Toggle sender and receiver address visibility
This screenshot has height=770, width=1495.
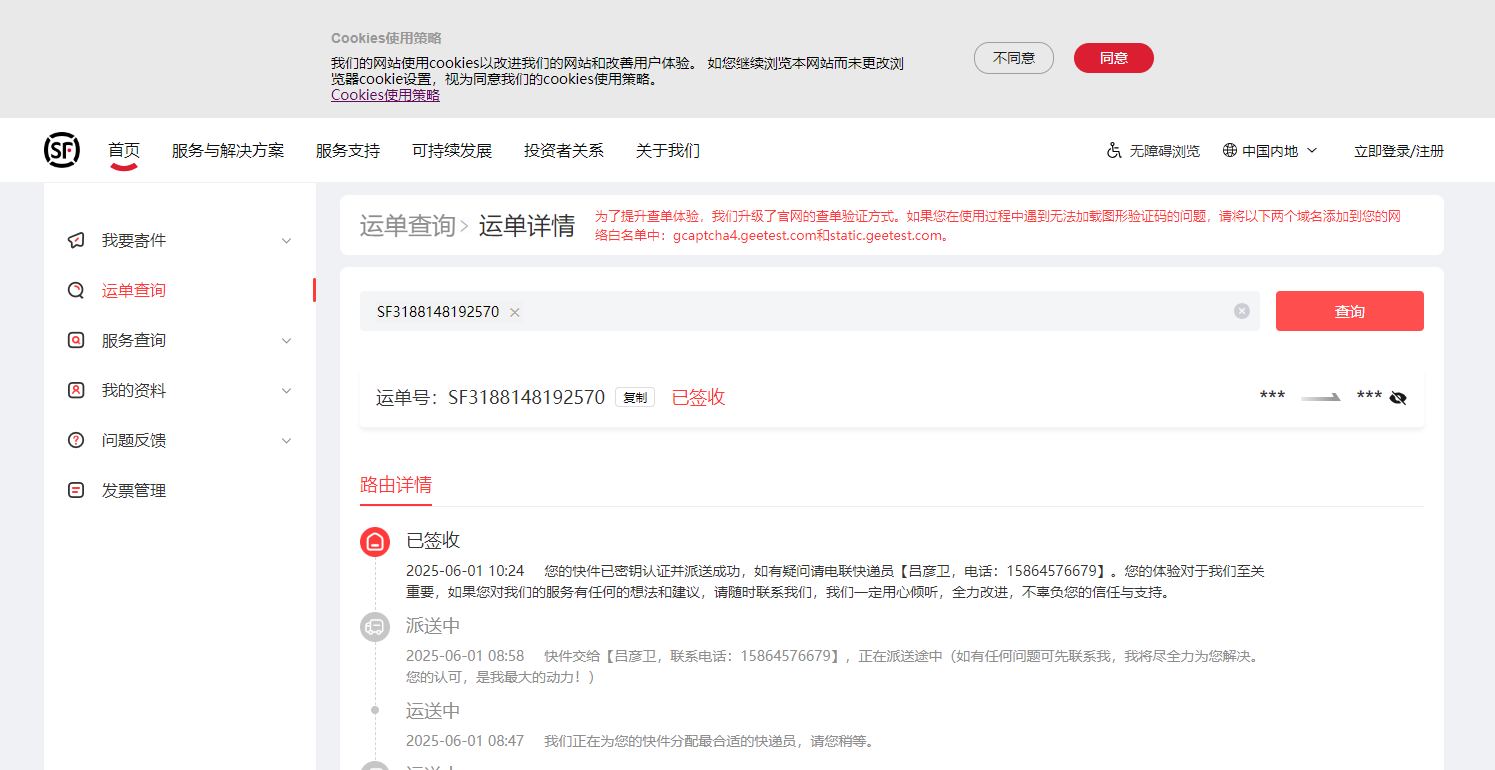click(x=1398, y=398)
